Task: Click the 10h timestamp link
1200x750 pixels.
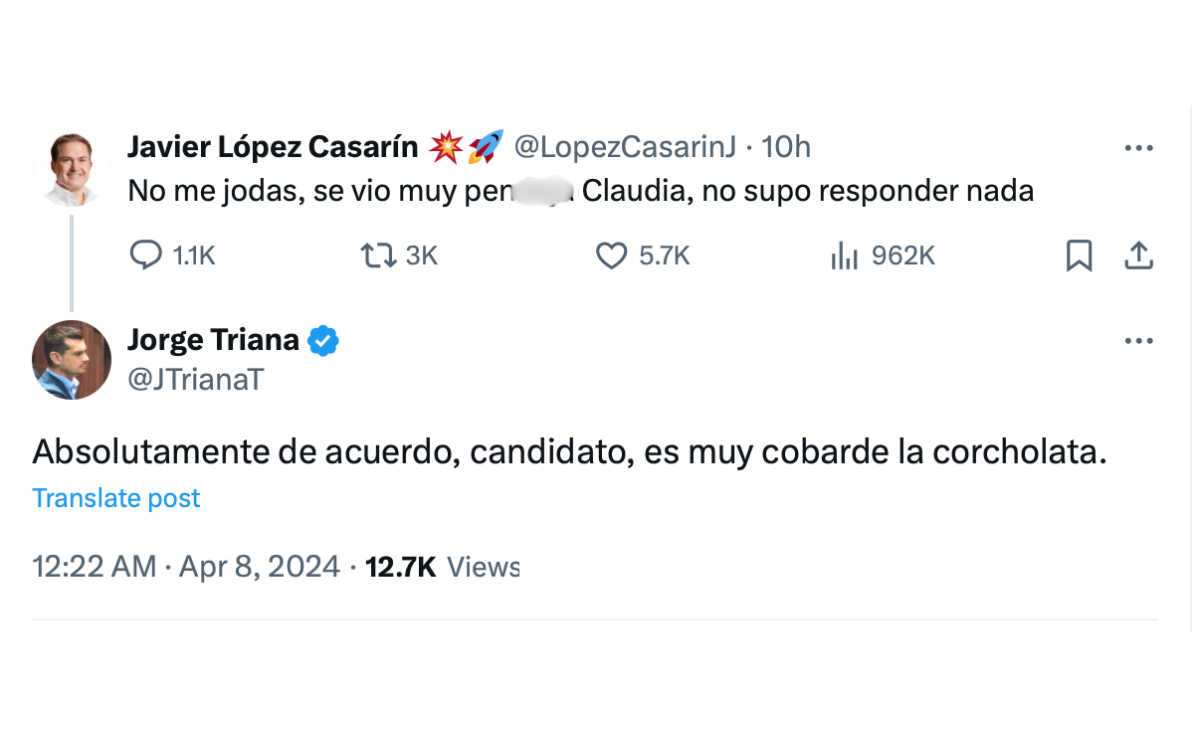Action: (x=786, y=147)
